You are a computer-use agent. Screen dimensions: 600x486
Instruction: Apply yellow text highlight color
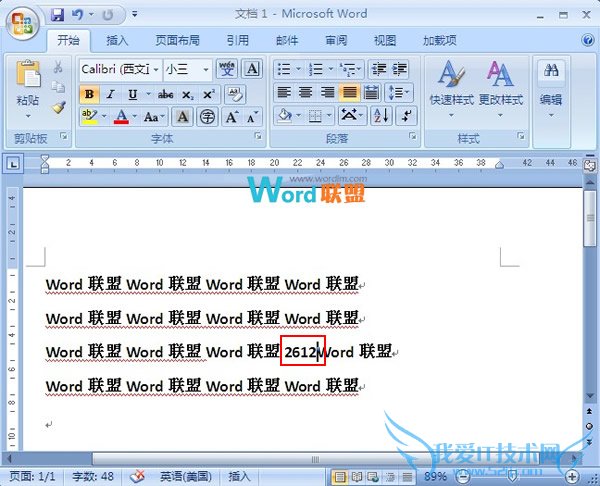pos(90,117)
